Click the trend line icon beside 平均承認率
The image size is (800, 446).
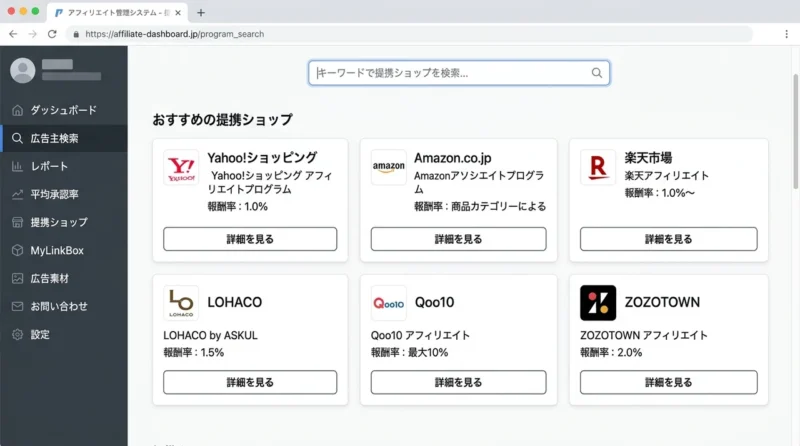(17, 194)
